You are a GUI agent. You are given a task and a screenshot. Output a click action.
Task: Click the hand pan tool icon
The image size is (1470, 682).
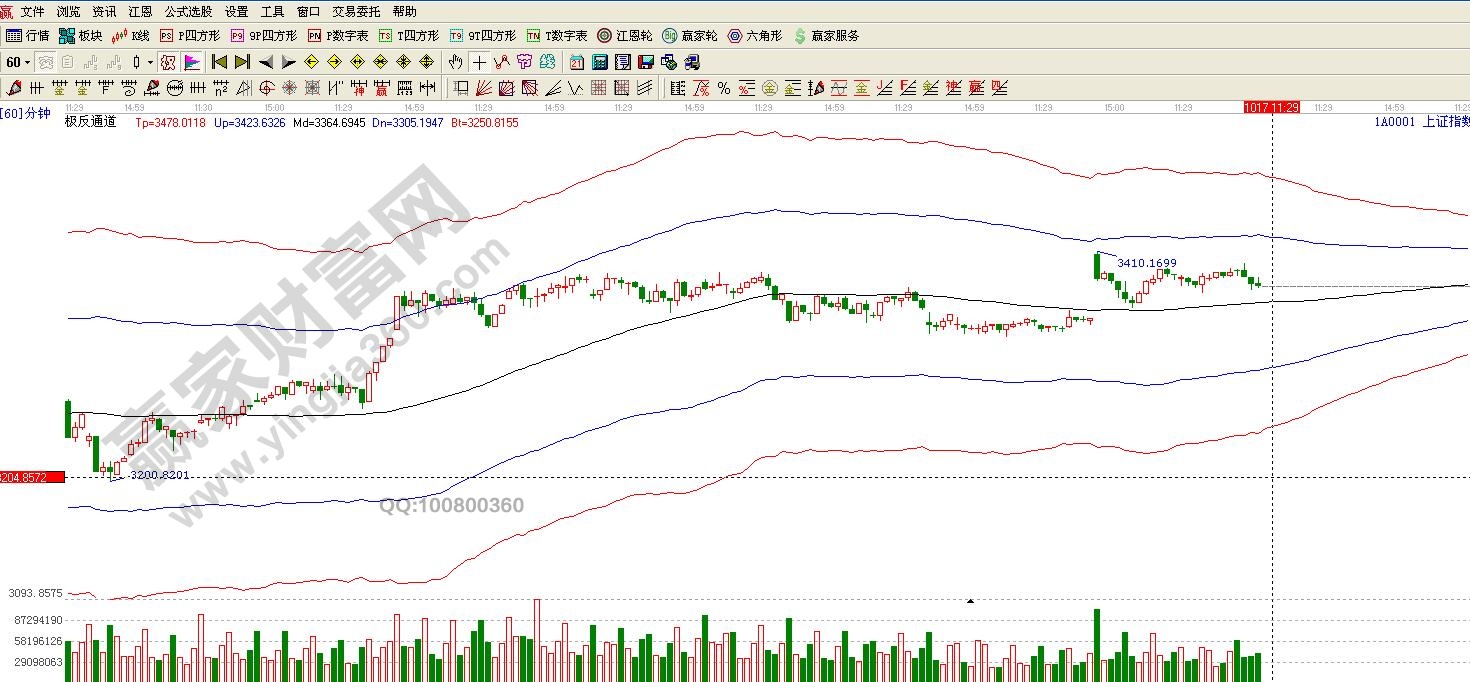457,62
